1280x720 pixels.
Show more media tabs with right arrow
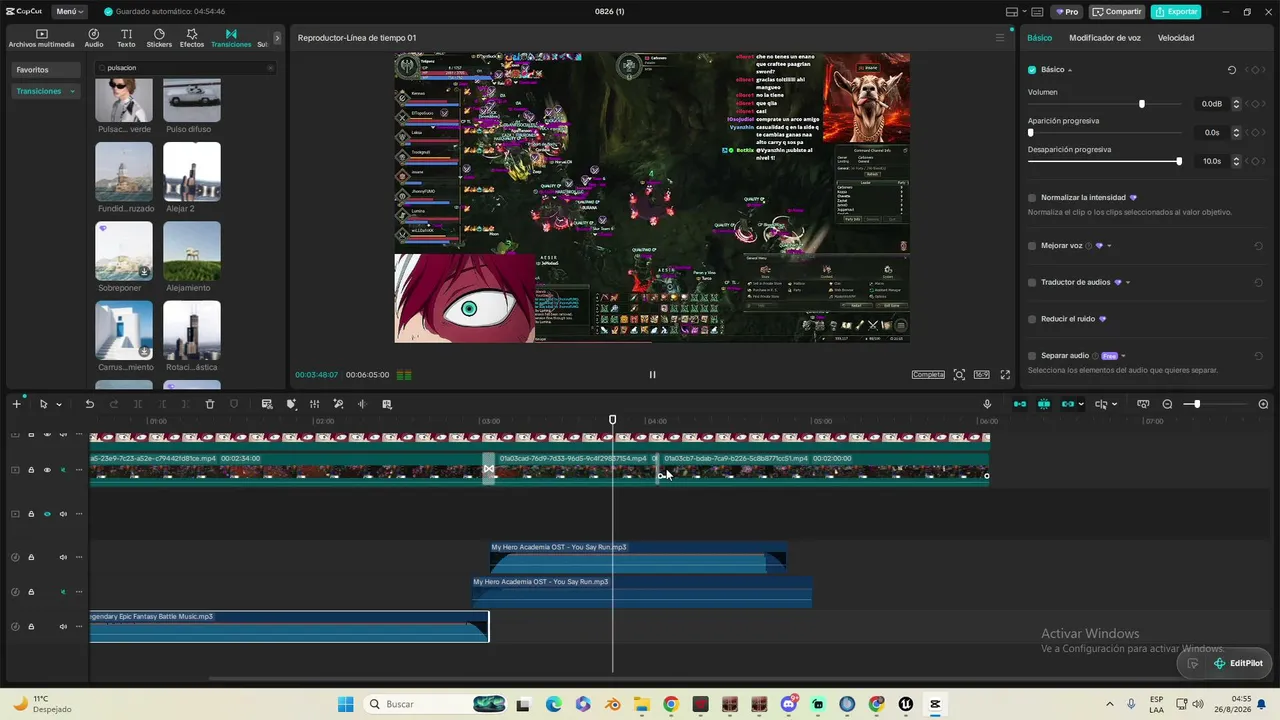click(276, 38)
